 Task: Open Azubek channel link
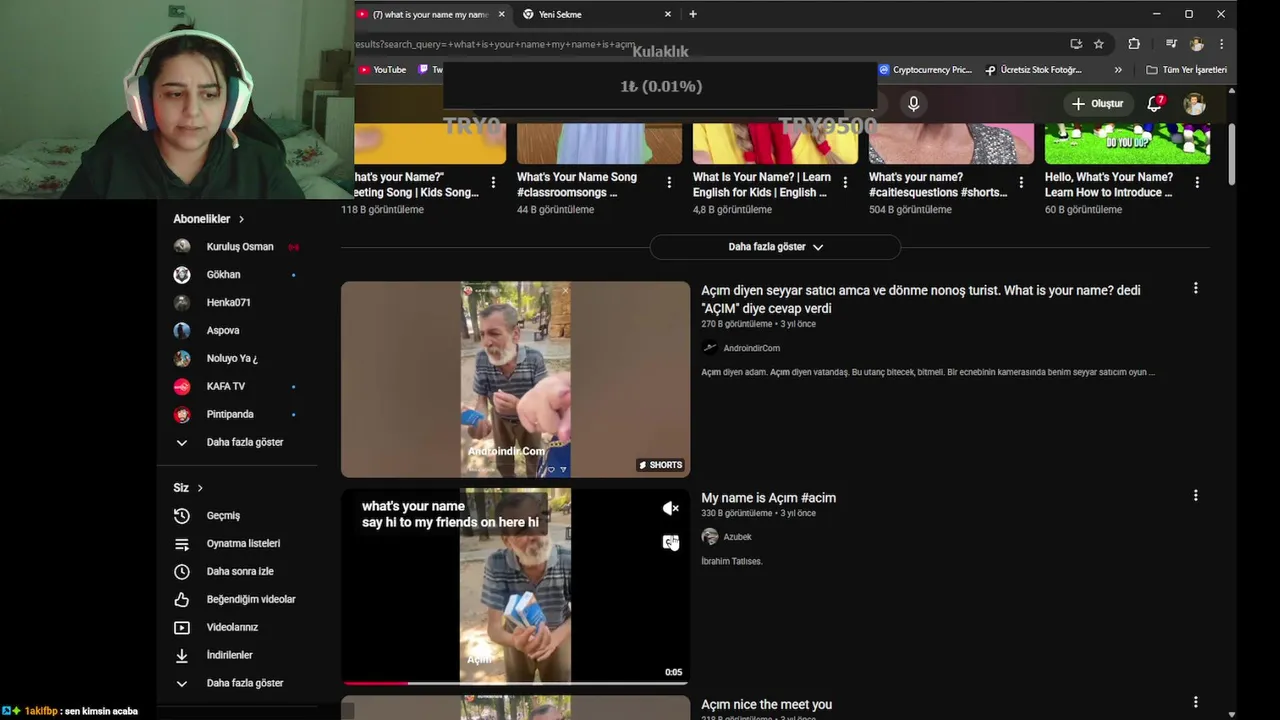tap(737, 537)
